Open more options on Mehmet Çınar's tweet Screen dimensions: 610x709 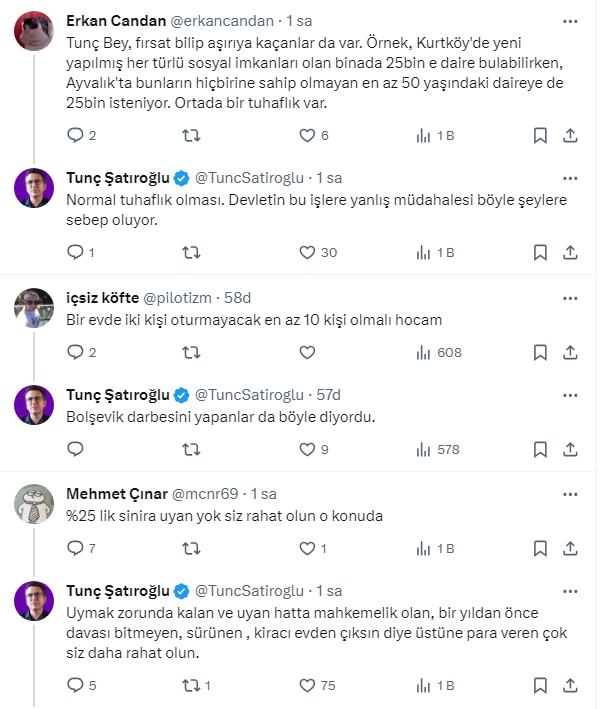[x=570, y=494]
